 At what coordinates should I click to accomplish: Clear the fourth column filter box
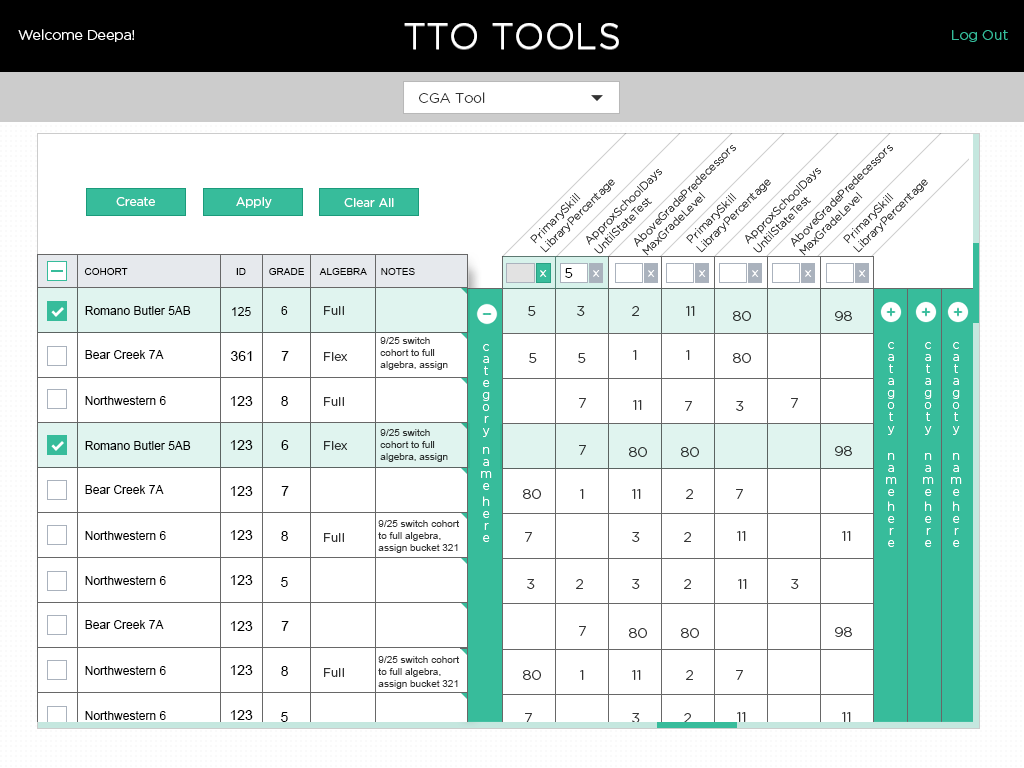coord(702,274)
